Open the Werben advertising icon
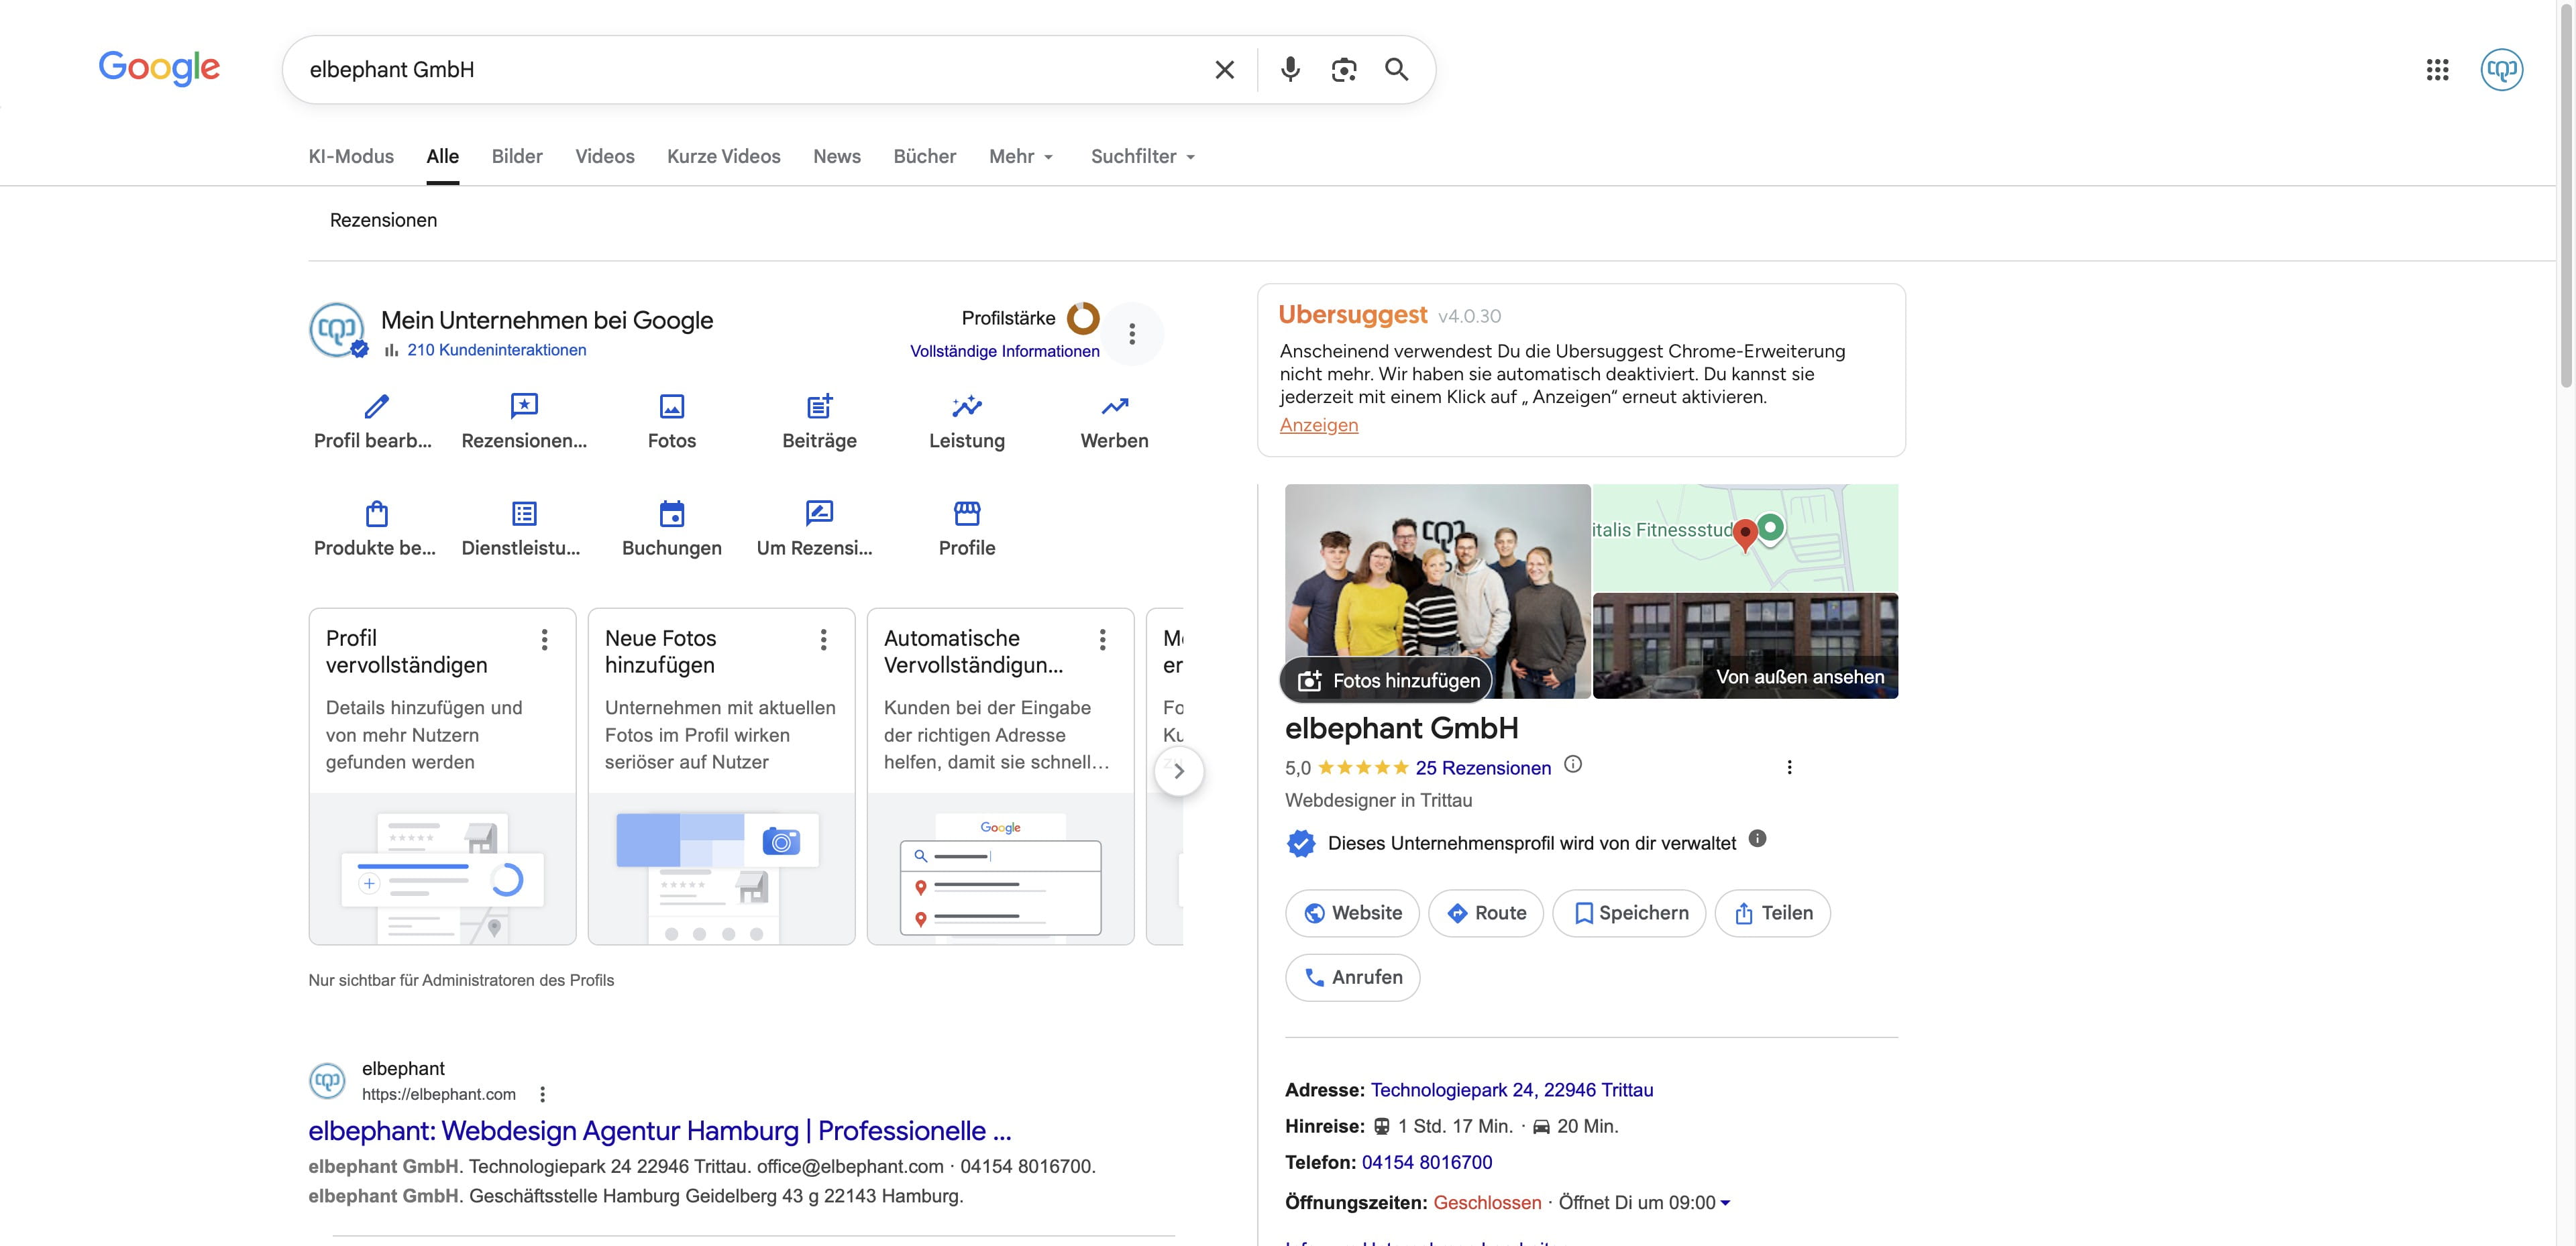 (x=1115, y=406)
